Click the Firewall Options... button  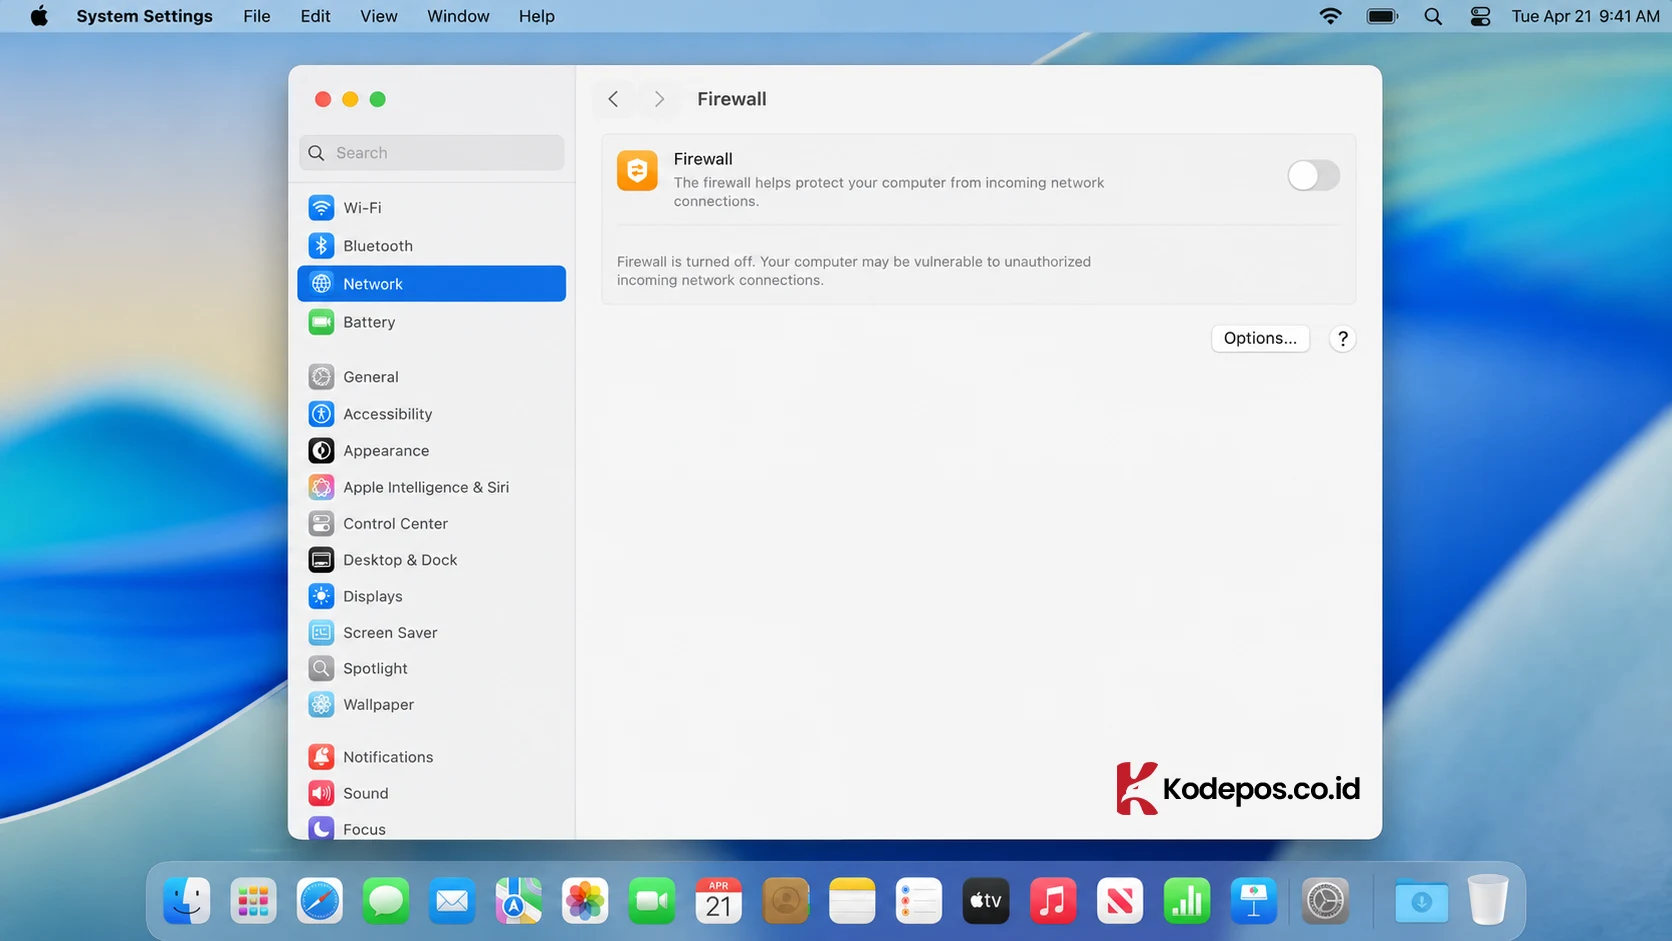click(x=1260, y=338)
